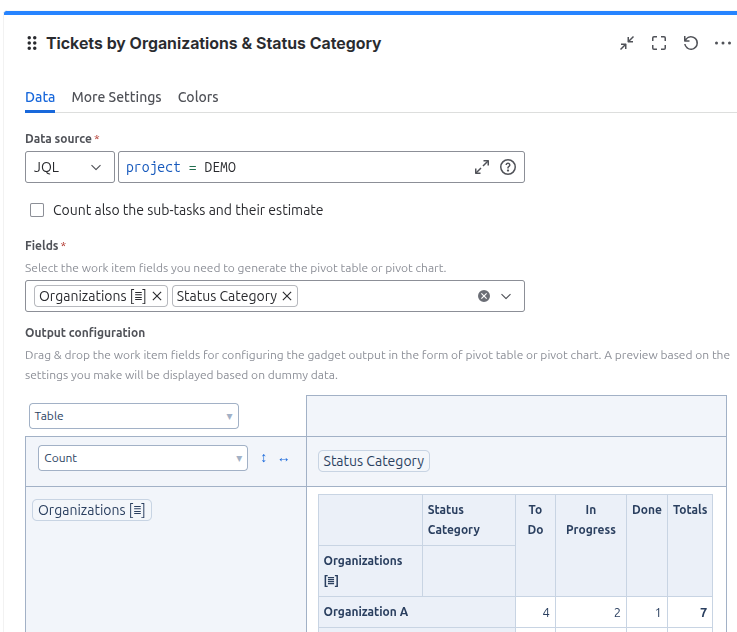The image size is (737, 632).
Task: Open the Table output type dropdown
Action: 134,416
